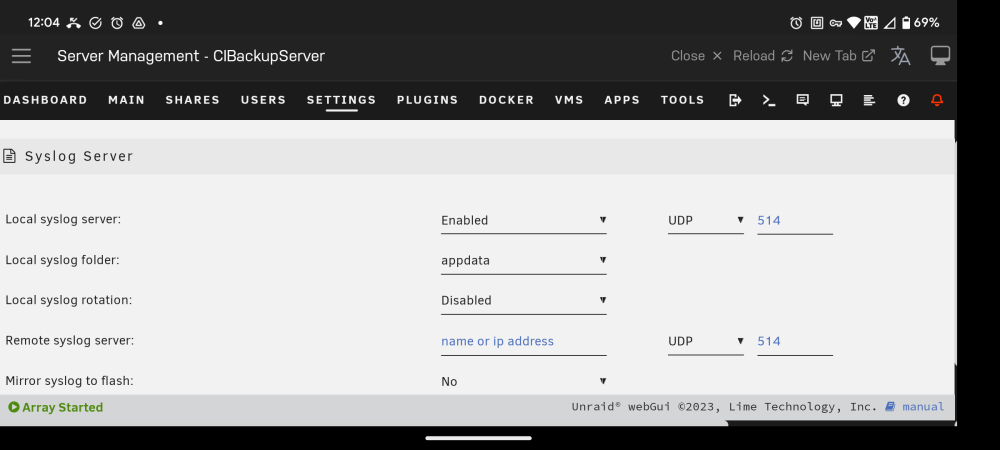
Task: Tap the triangle drive notification icon
Action: pyautogui.click(x=138, y=23)
